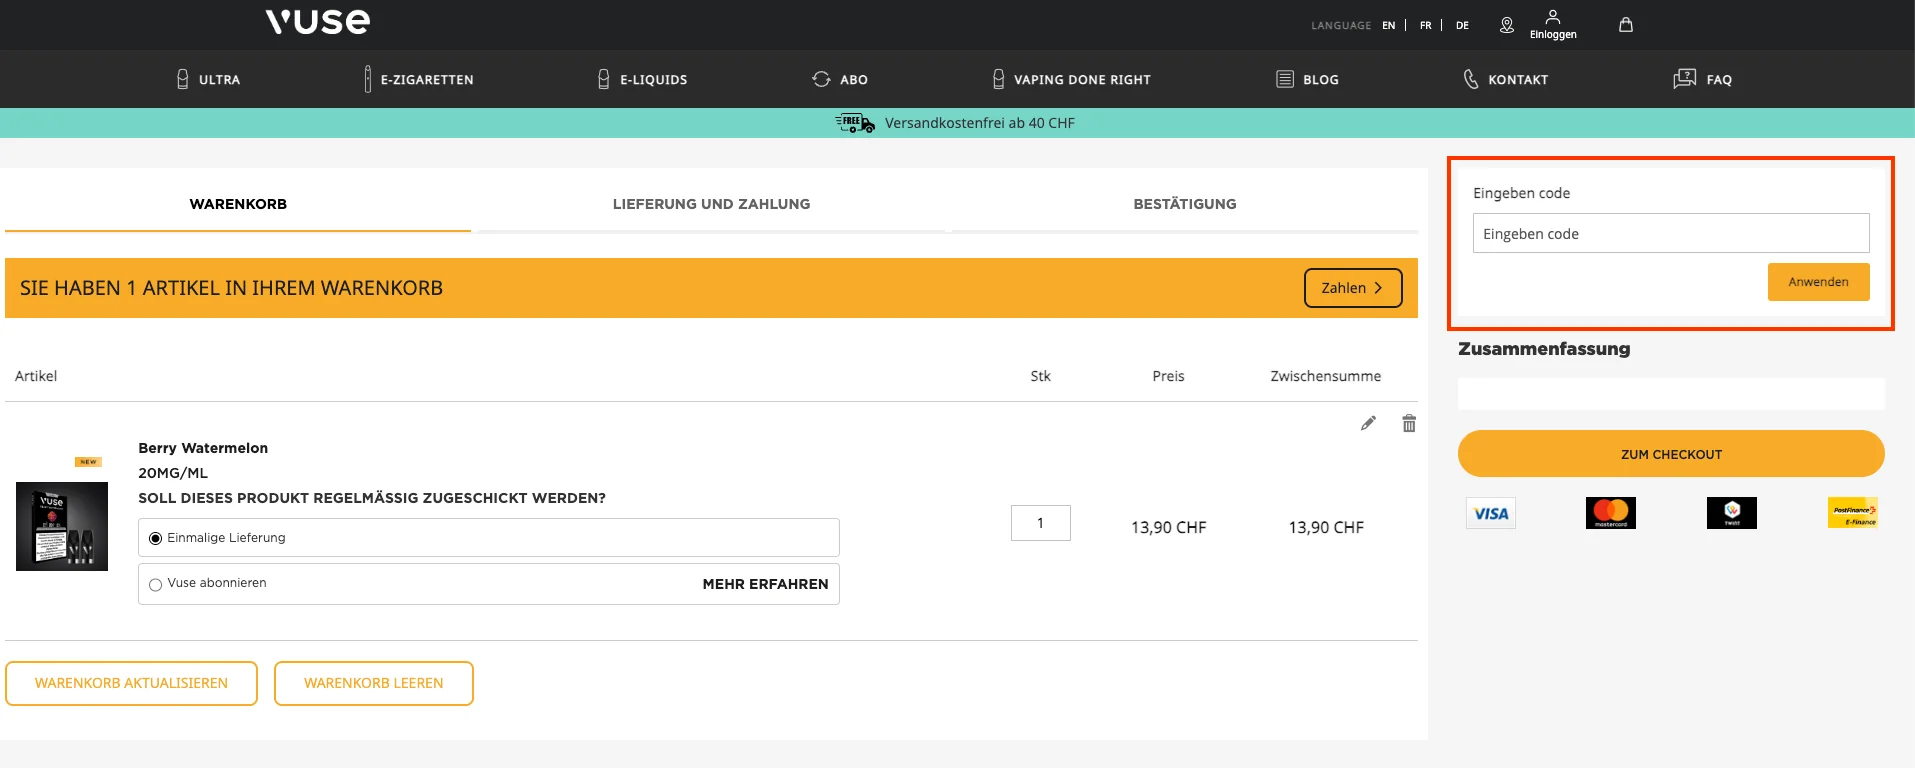Image resolution: width=1915 pixels, height=768 pixels.
Task: Click the 20MG/ML strength text
Action: tap(173, 473)
